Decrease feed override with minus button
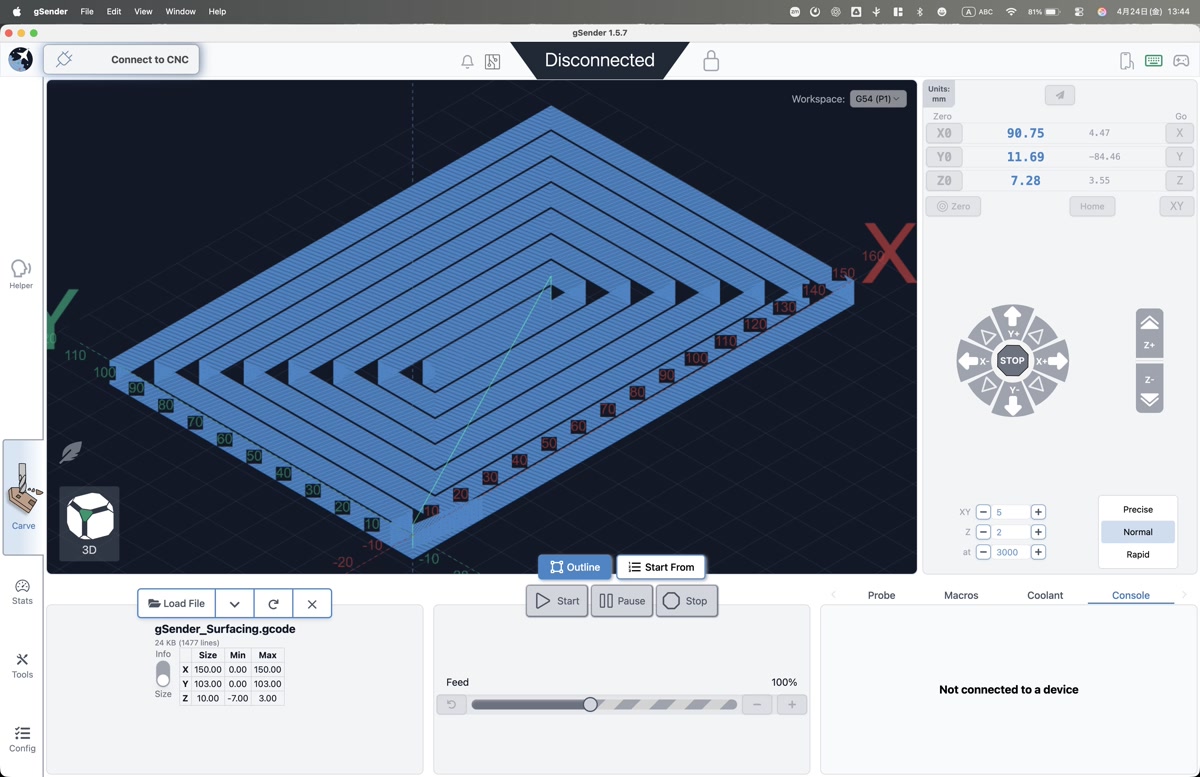 click(x=757, y=705)
